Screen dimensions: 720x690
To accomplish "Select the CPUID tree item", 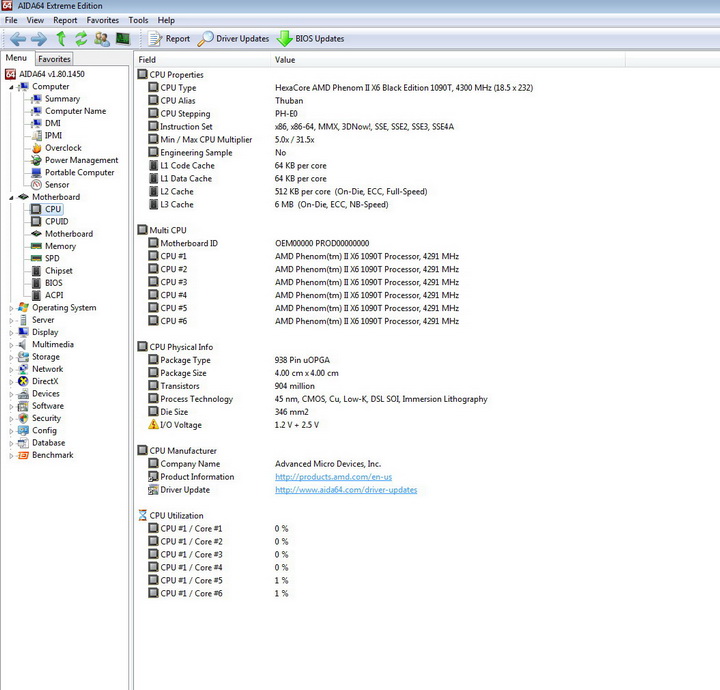I will [x=56, y=222].
